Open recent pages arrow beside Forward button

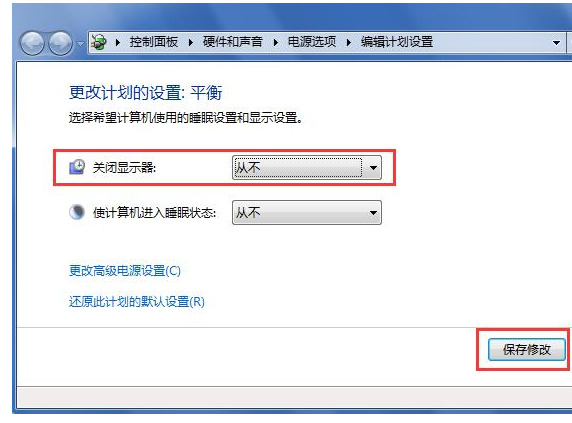(x=80, y=44)
